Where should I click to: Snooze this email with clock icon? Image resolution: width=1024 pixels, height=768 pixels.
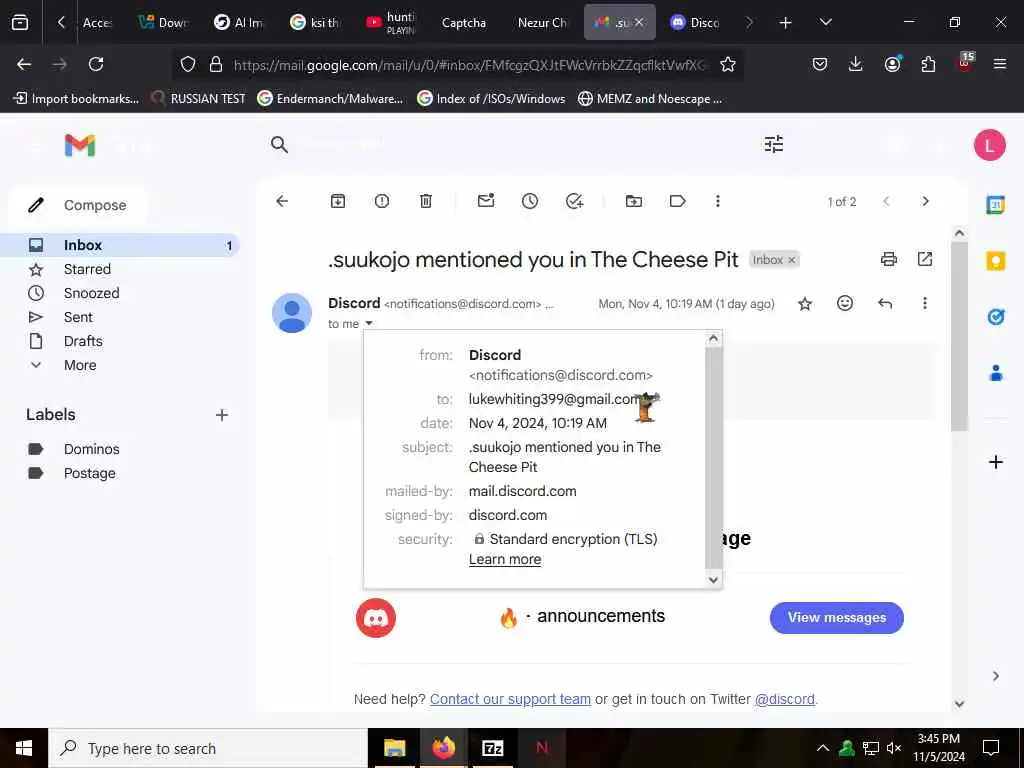[x=530, y=201]
